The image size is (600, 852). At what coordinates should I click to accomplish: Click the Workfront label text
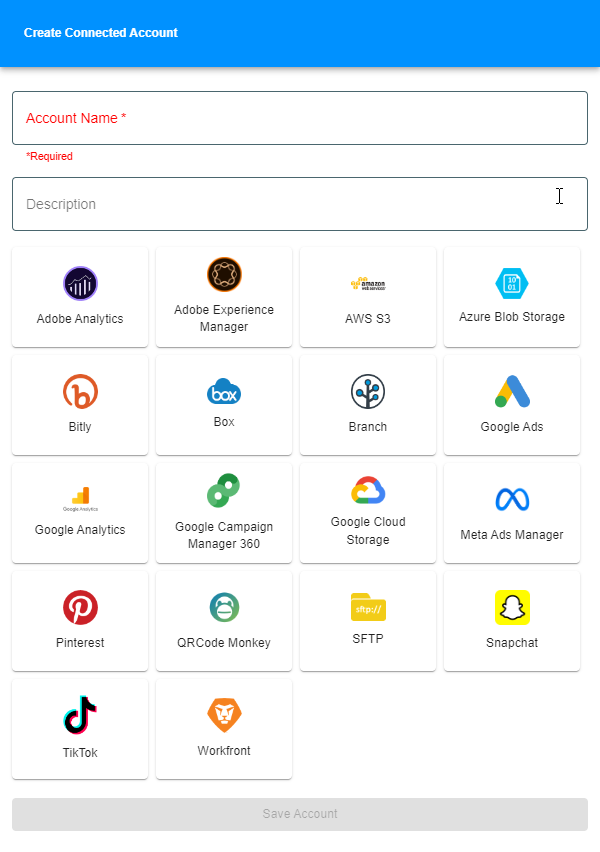(x=224, y=750)
